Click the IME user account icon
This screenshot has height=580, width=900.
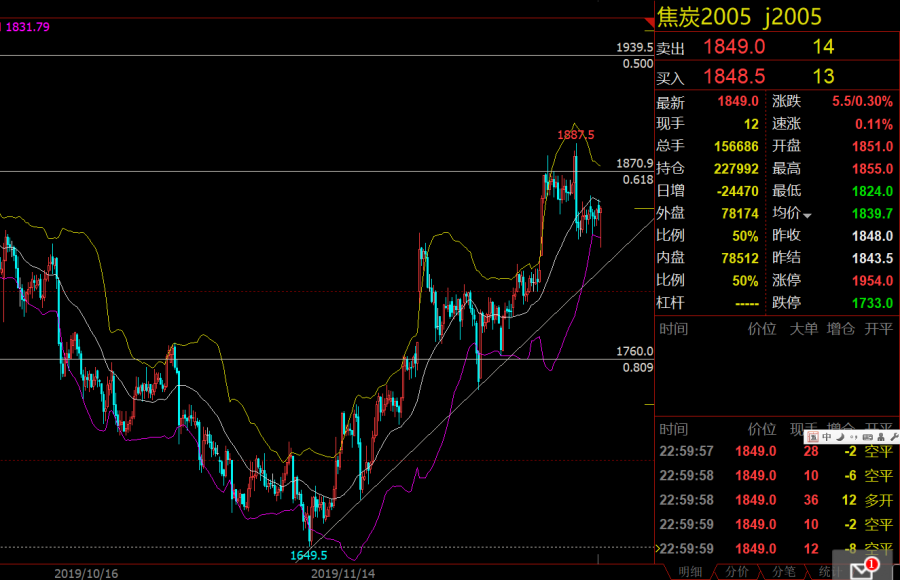click(881, 437)
